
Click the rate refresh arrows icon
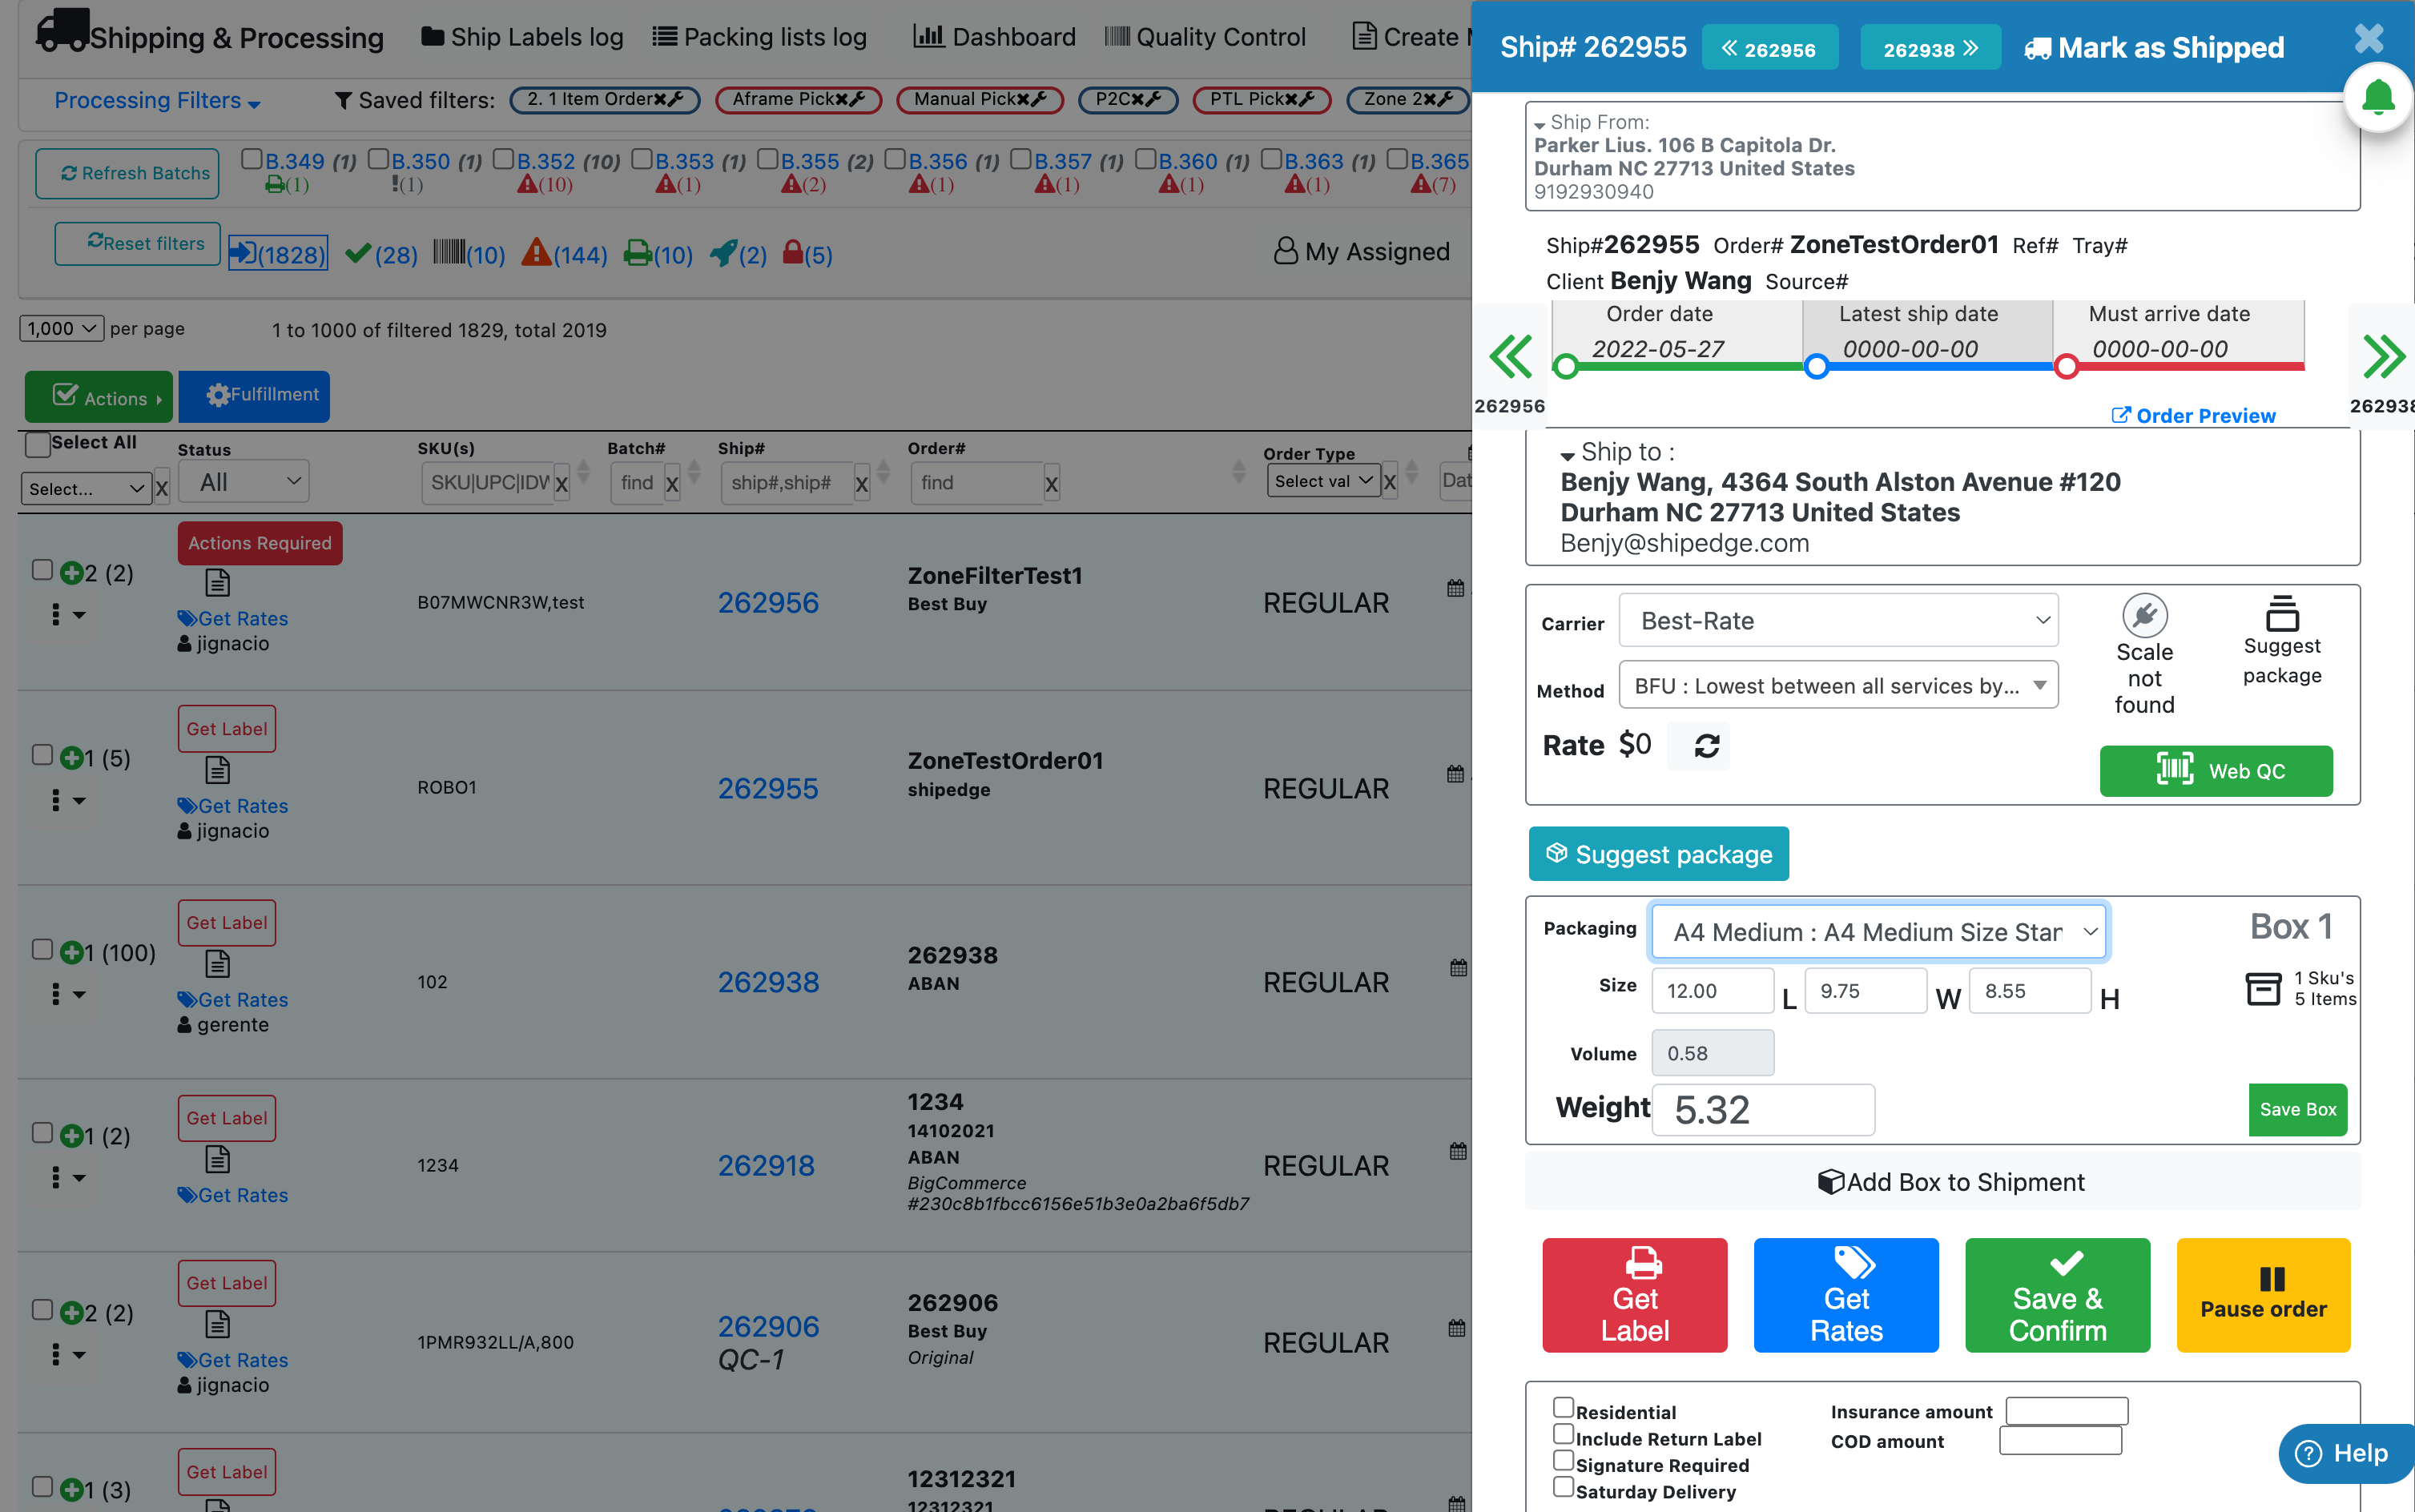[x=1706, y=745]
